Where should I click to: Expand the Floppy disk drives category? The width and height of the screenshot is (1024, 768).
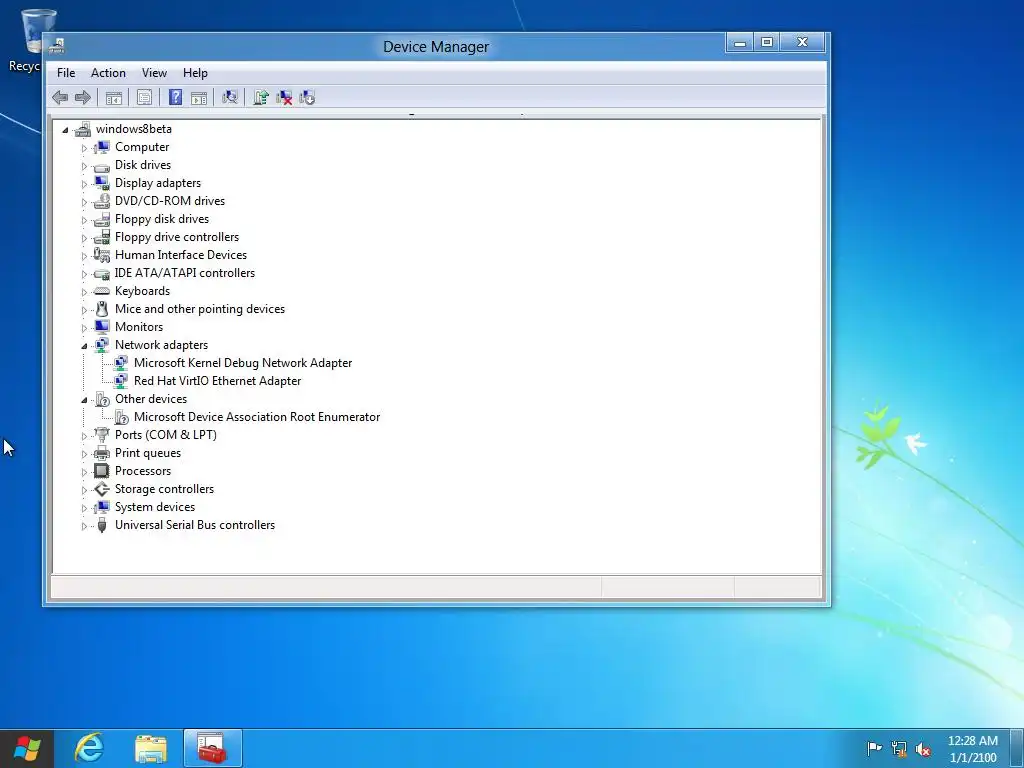click(84, 220)
